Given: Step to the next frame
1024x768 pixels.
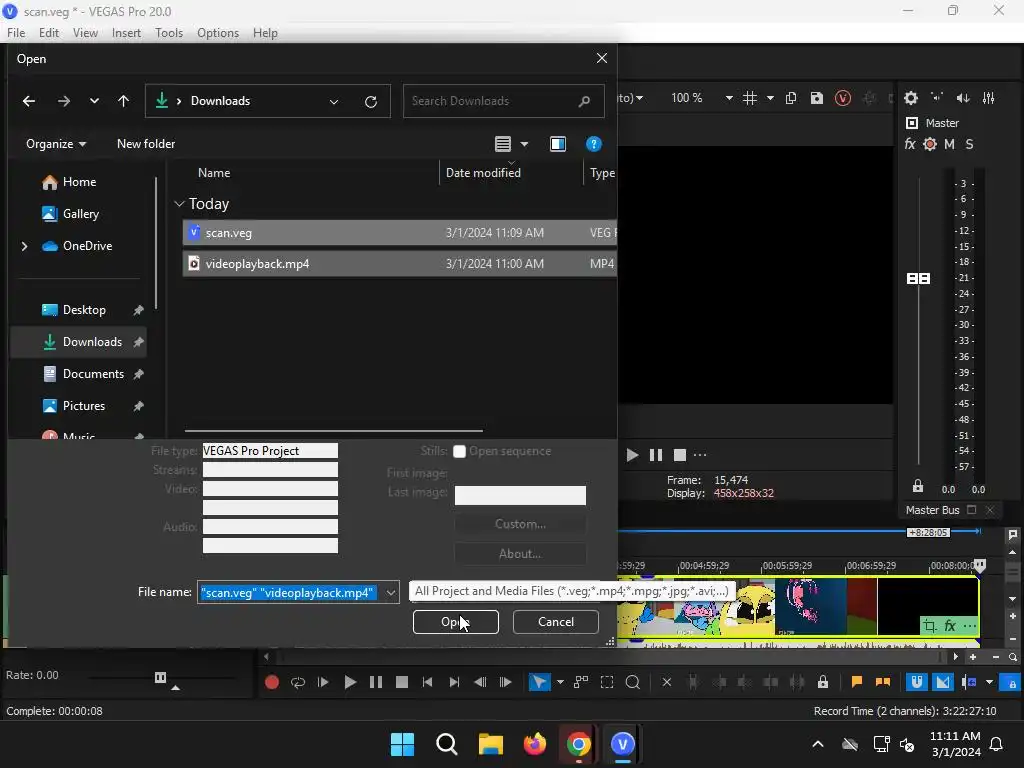Looking at the screenshot, I should tap(505, 682).
